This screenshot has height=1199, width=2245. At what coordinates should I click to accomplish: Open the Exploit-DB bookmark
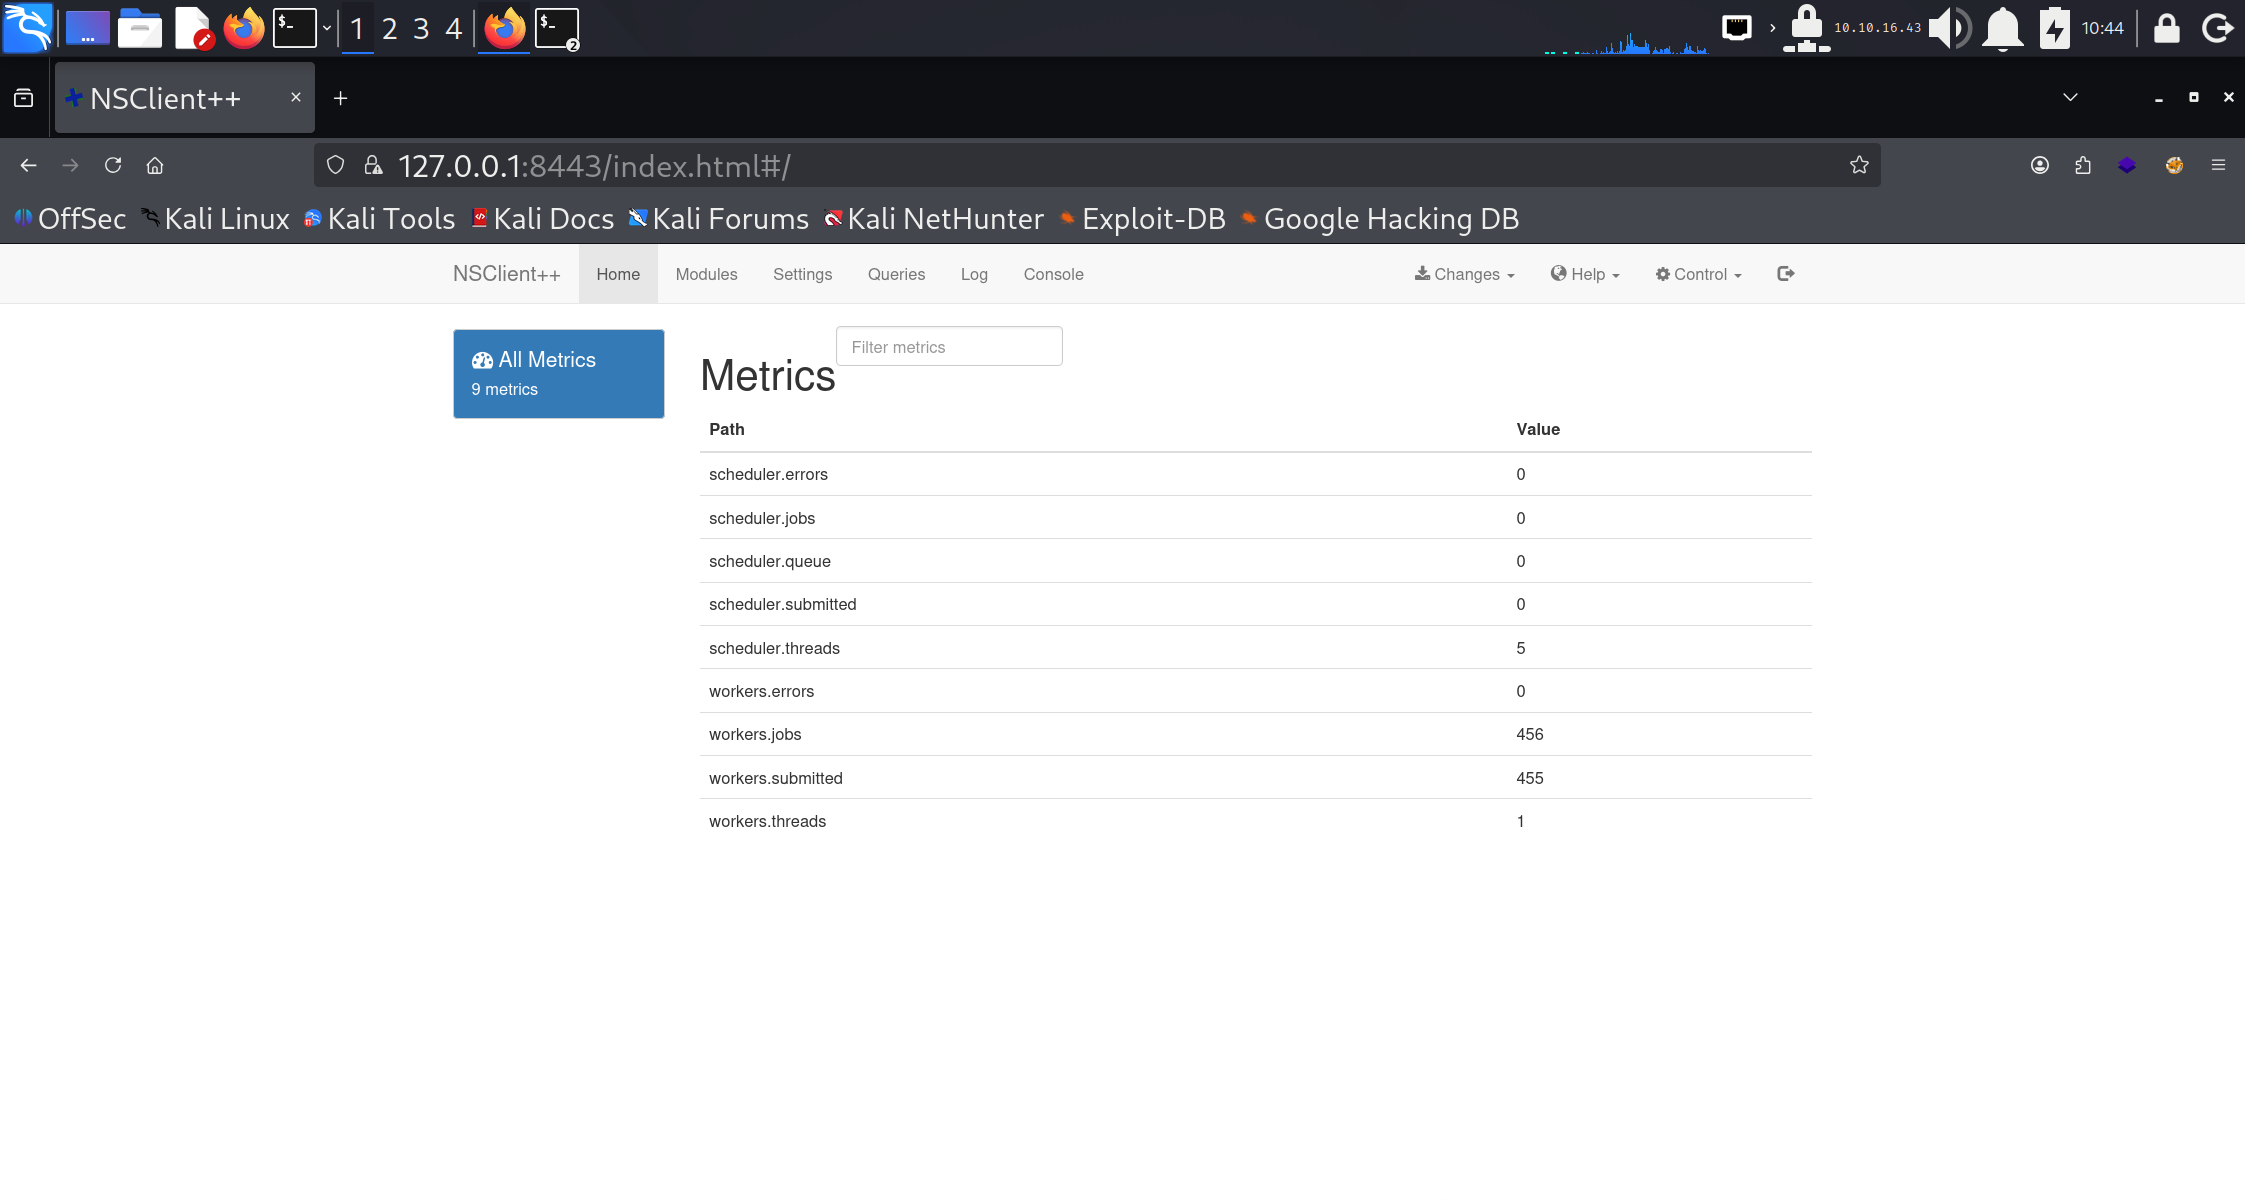tap(1142, 219)
